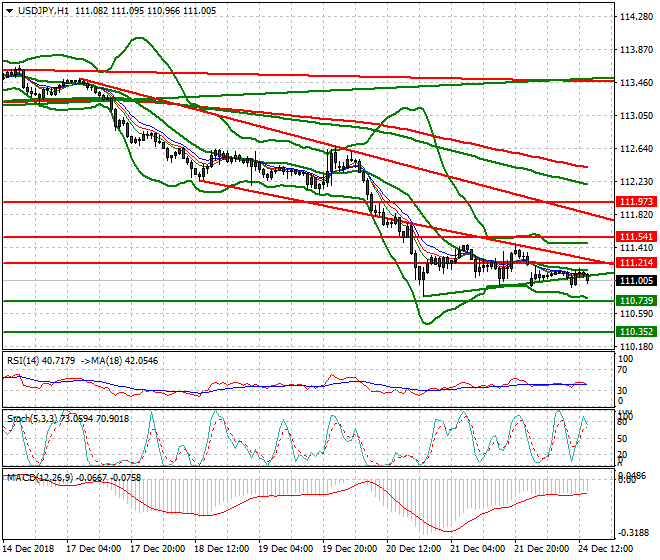Click the 112.640 price scale value
The height and width of the screenshot is (560, 660).
(637, 148)
